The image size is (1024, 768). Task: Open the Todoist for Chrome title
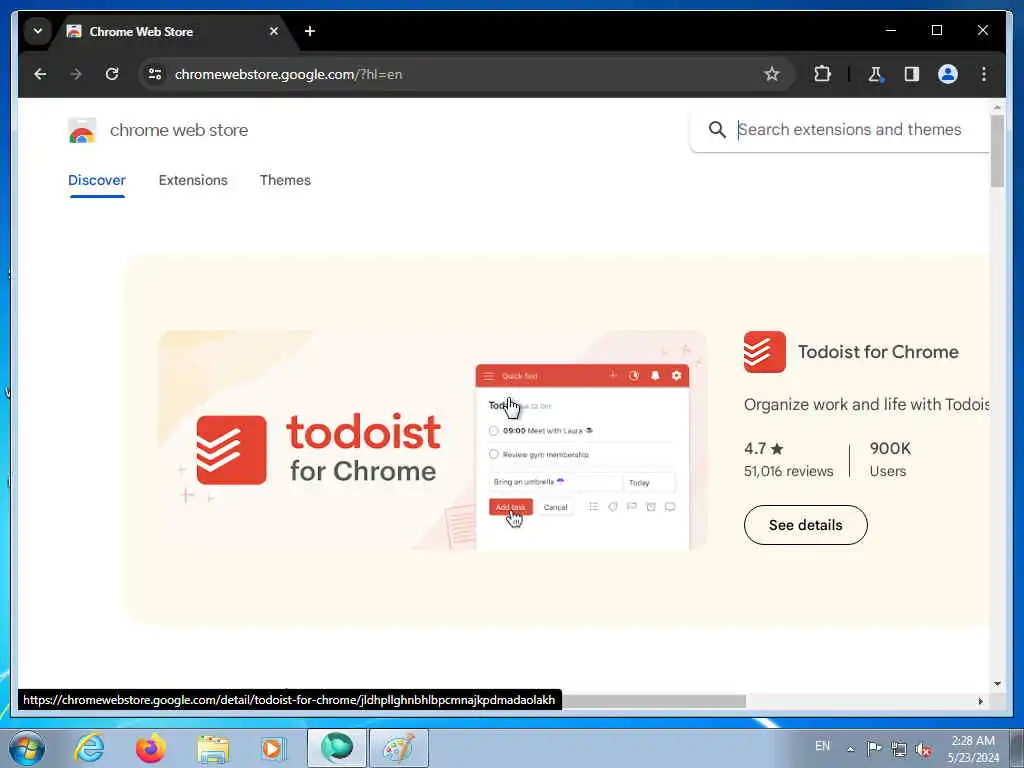point(878,352)
